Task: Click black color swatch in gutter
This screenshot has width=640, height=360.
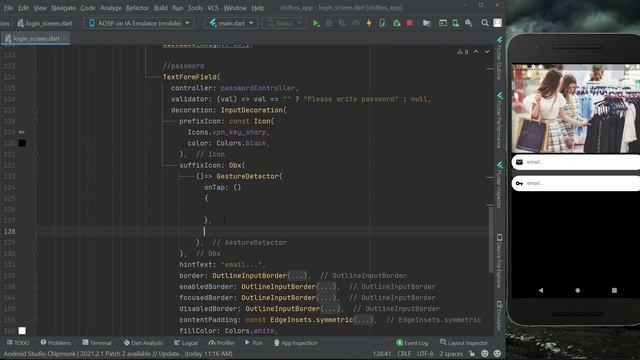Action: point(22,143)
